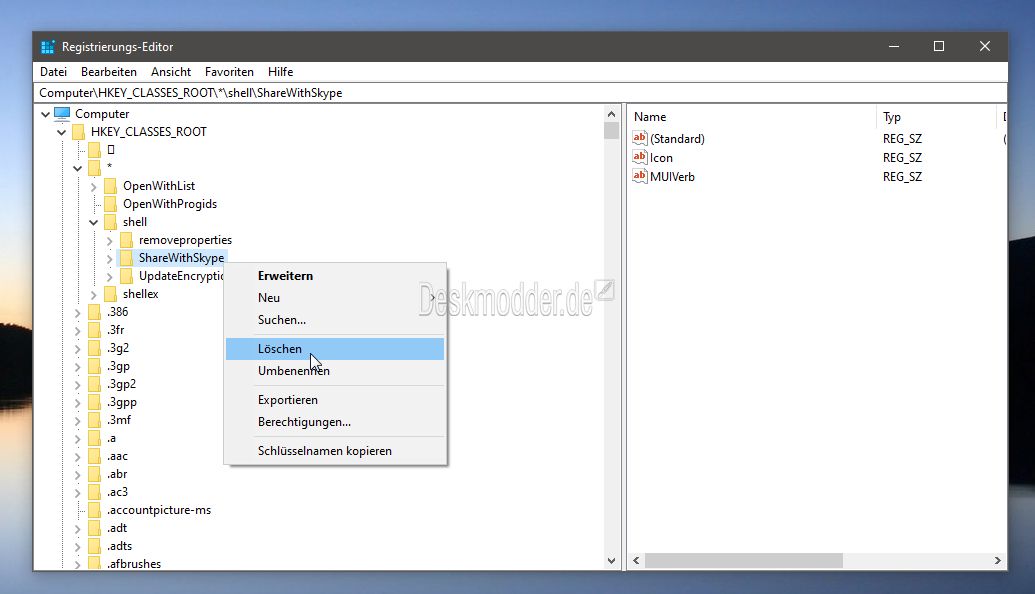
Task: Click the folder icon beside asterisk key
Action: coord(94,168)
